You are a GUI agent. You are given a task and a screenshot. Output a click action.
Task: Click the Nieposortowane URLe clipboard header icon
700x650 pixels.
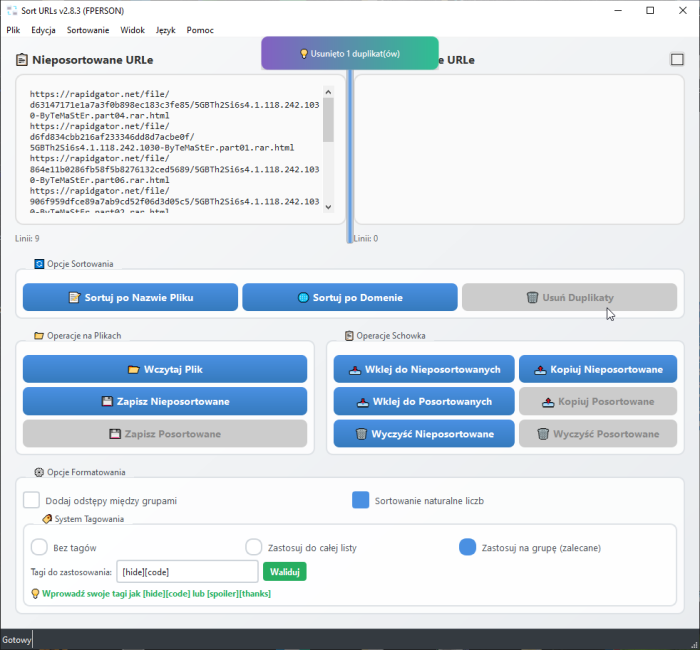click(22, 60)
